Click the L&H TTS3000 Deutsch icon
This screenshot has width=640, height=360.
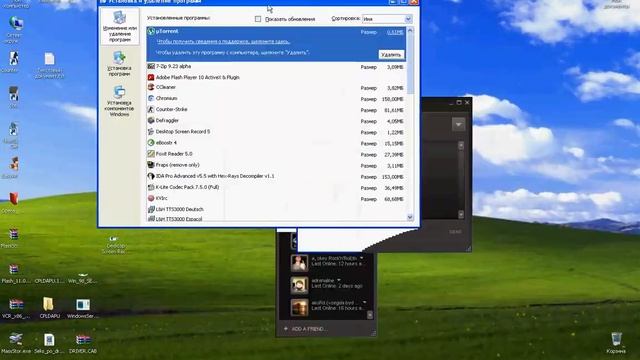tap(151, 209)
